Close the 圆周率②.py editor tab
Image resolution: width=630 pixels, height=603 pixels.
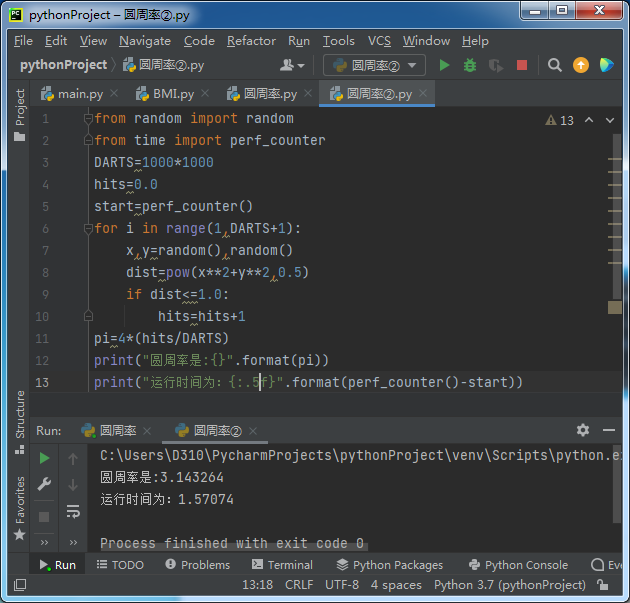tap(423, 93)
